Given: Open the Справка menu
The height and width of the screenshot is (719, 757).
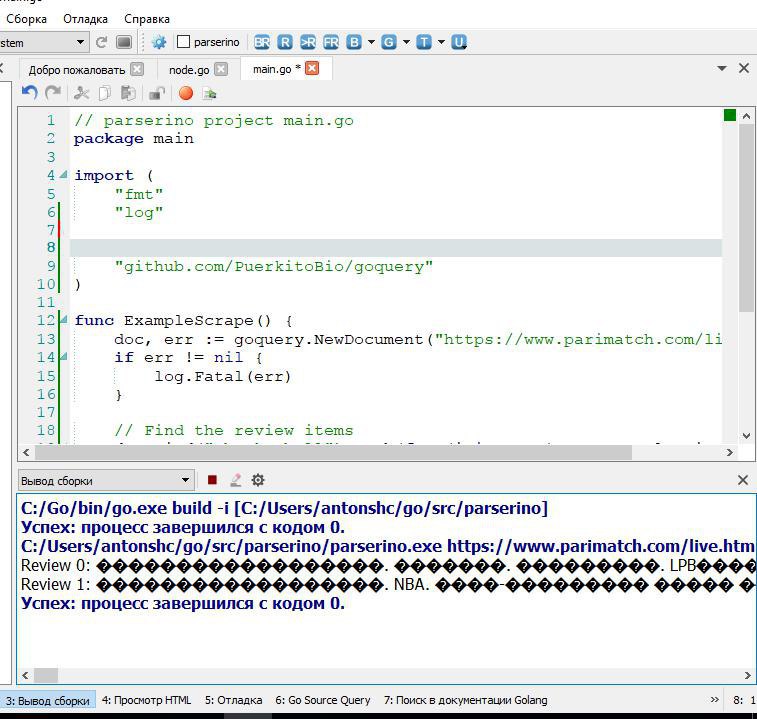Looking at the screenshot, I should point(147,18).
